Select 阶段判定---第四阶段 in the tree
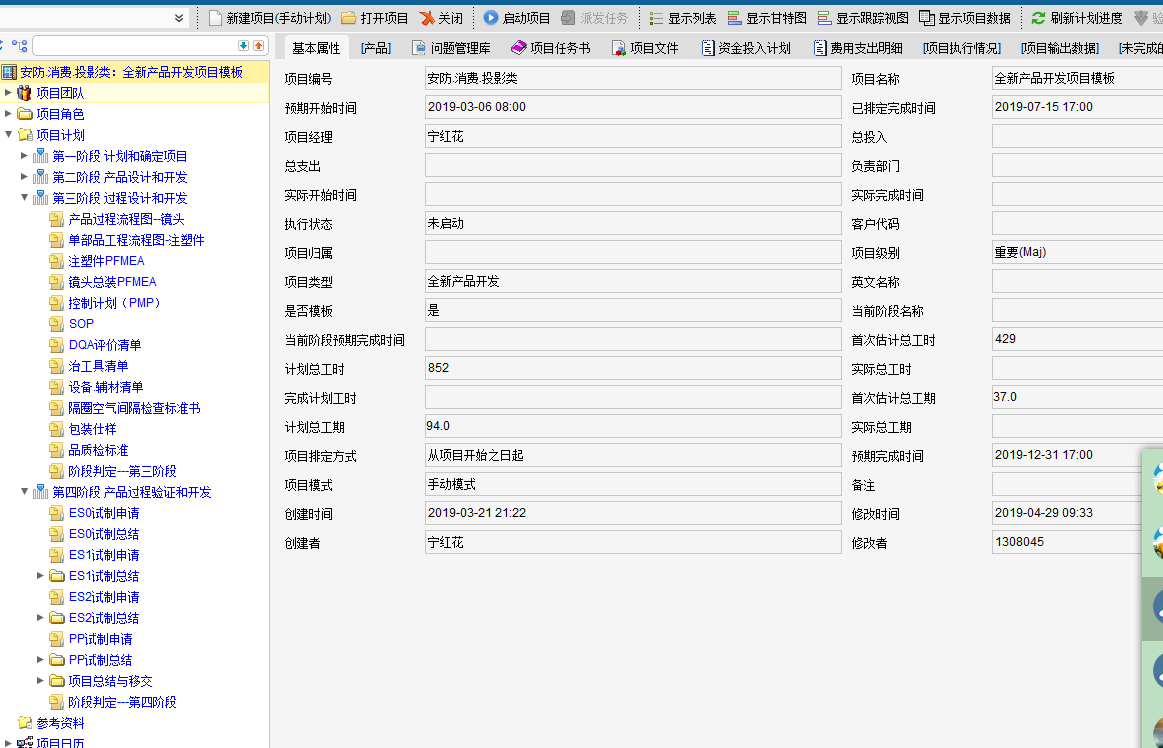The image size is (1163, 748). click(x=122, y=702)
